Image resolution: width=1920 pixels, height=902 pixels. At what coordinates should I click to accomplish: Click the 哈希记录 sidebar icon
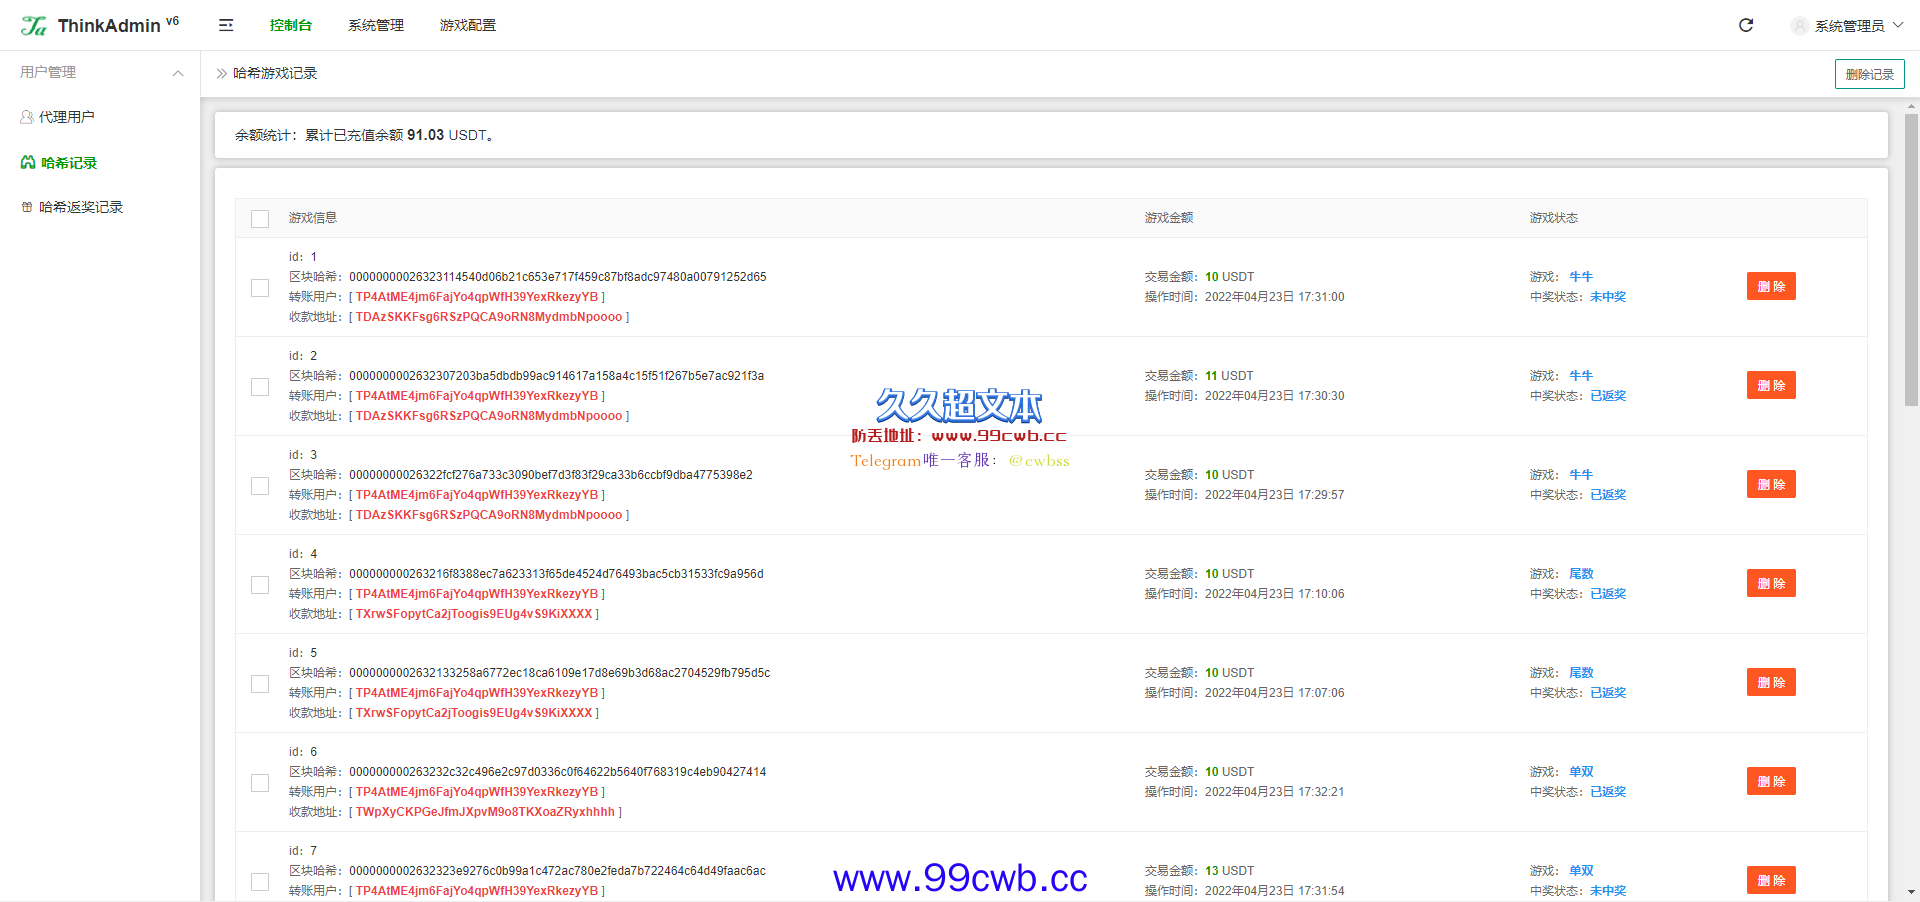[28, 162]
